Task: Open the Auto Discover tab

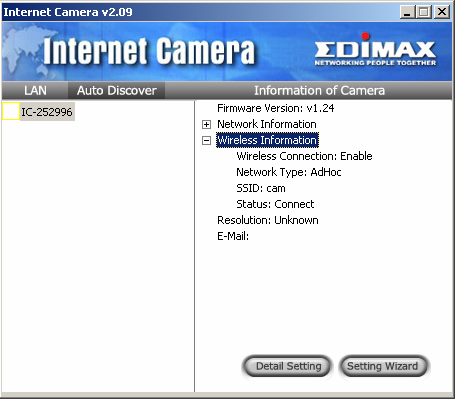Action: [117, 90]
